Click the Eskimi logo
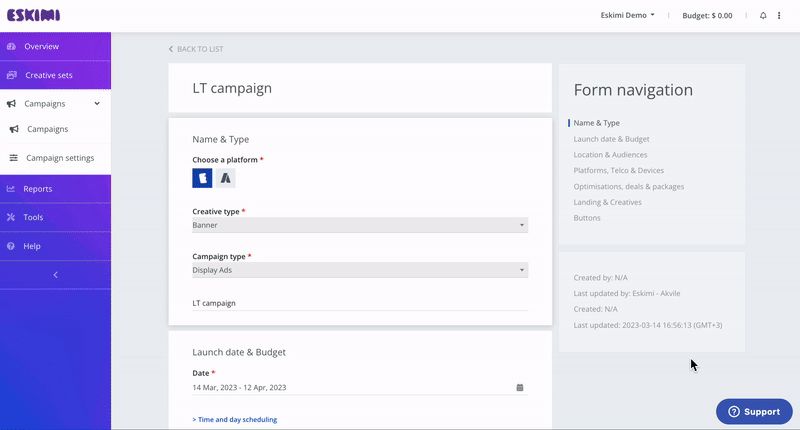Viewport: 800px width, 430px height. [33, 15]
